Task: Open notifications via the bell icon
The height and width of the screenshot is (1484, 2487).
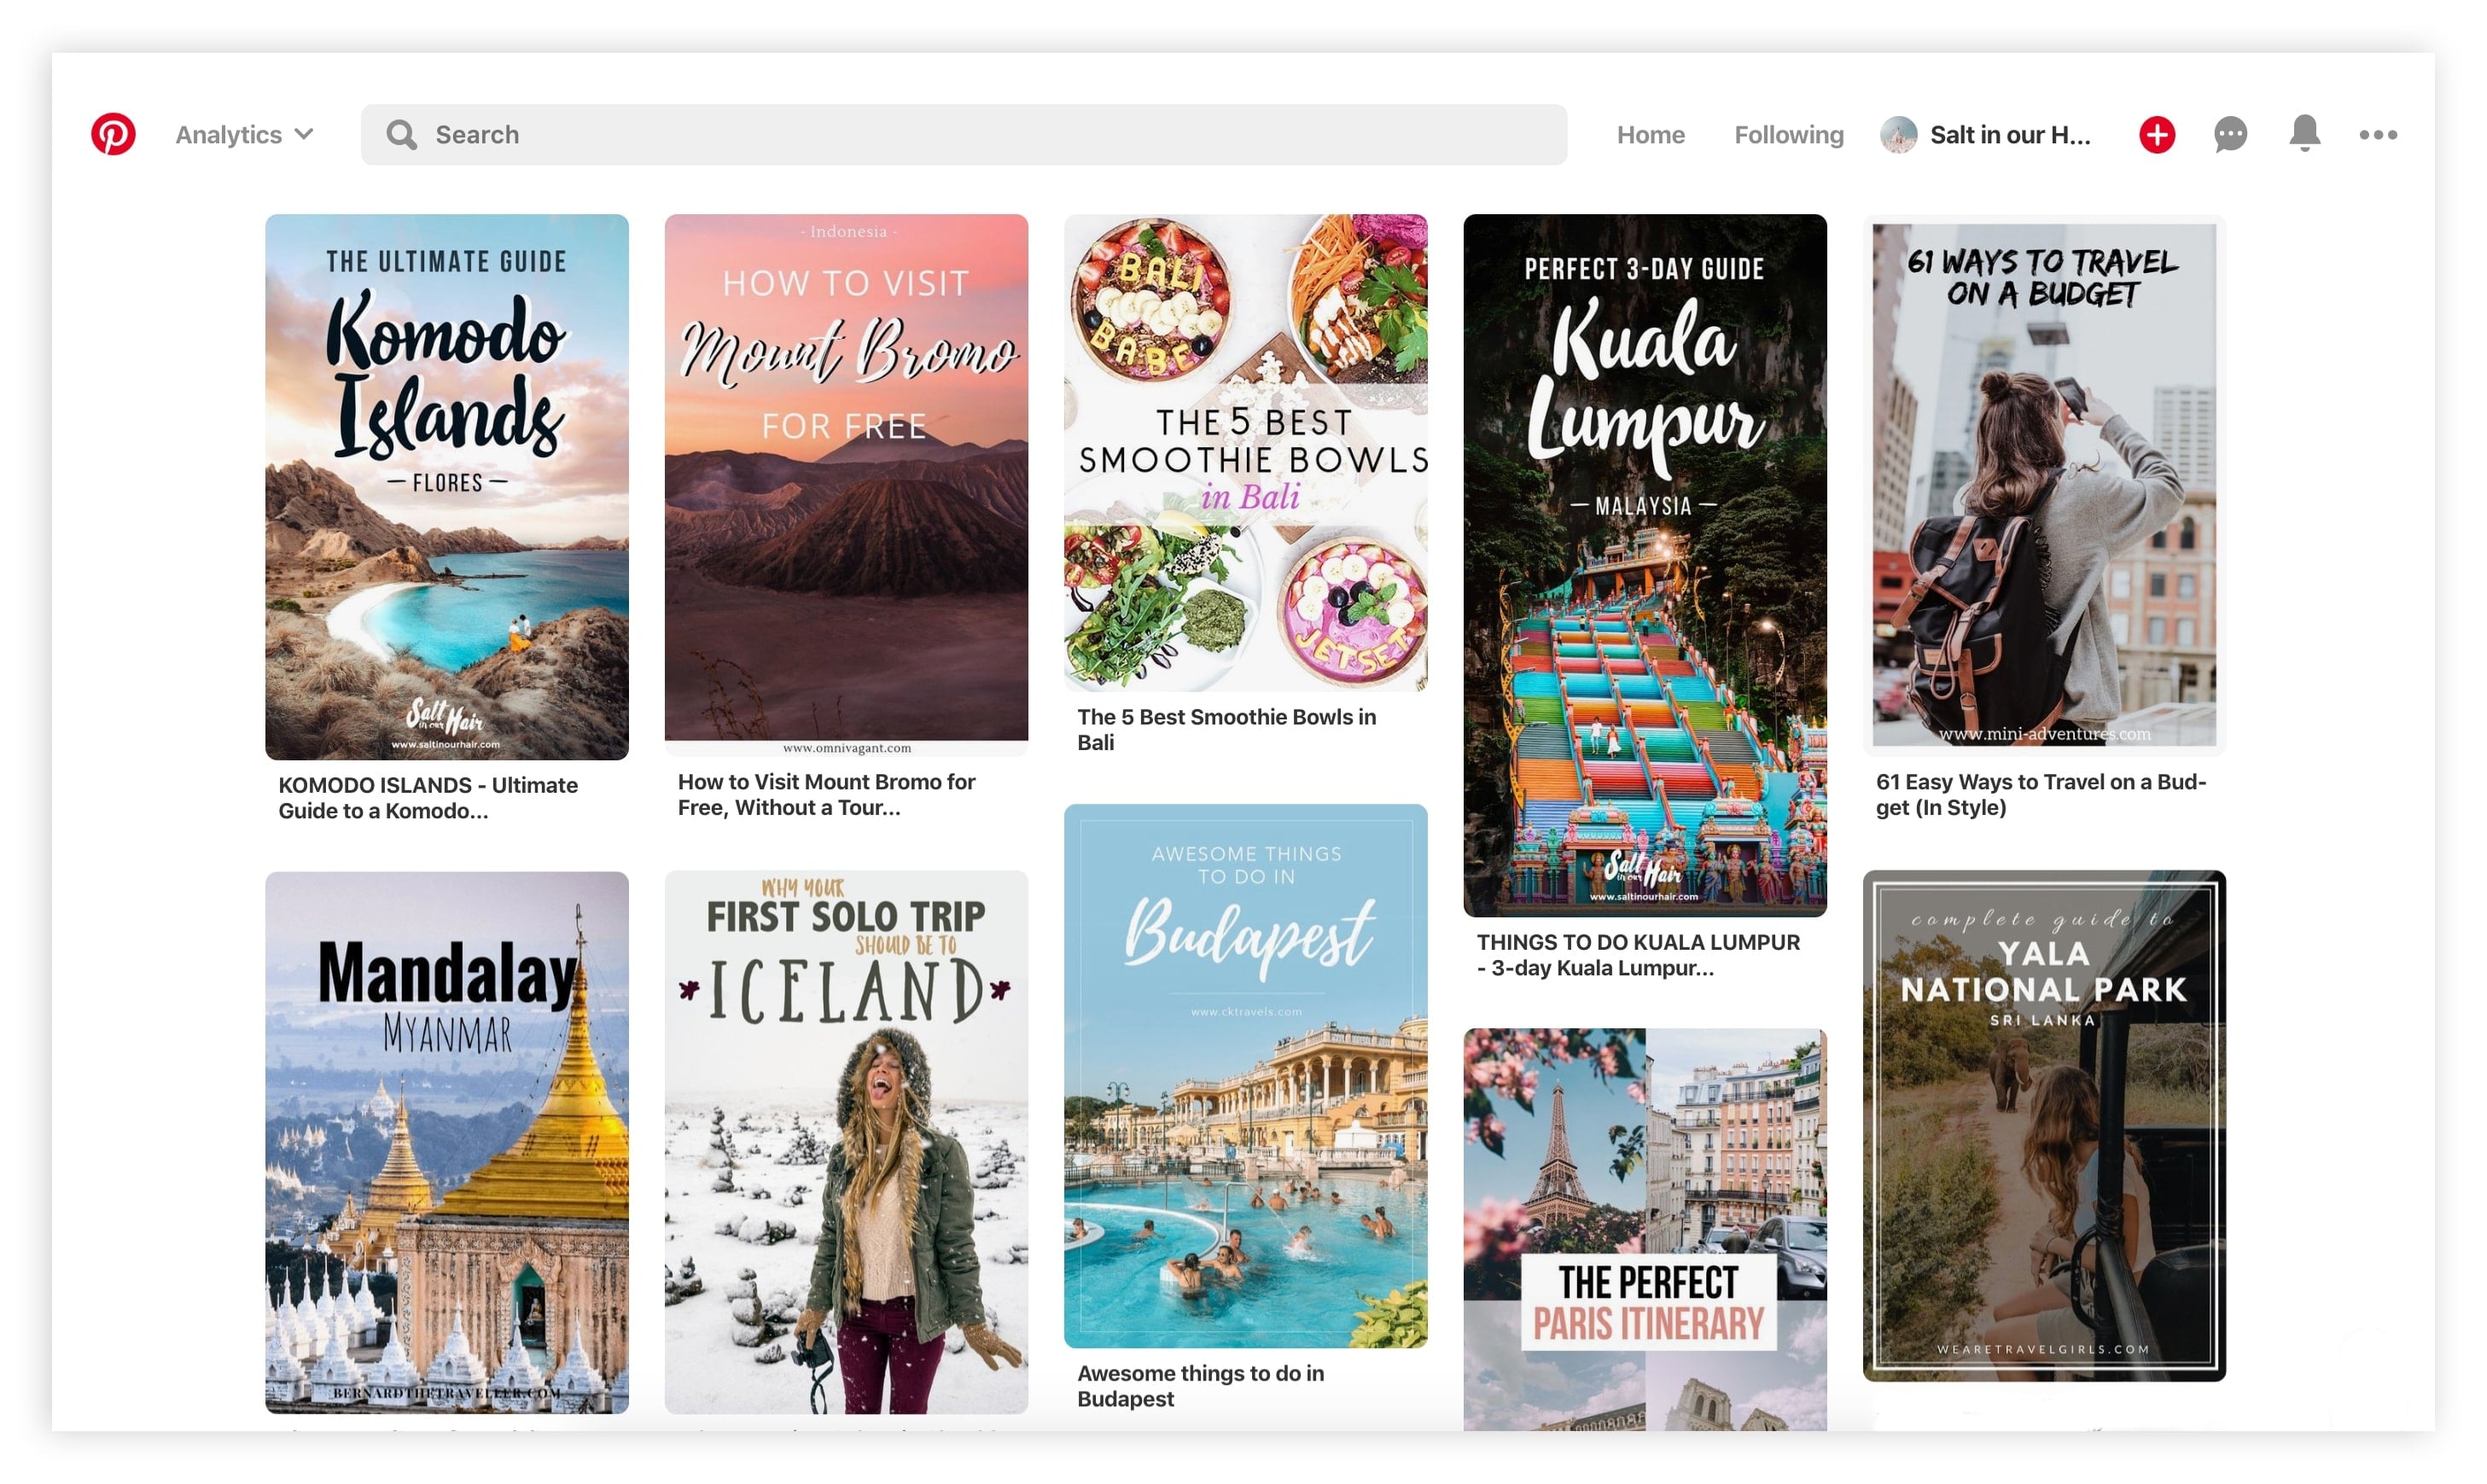Action: point(2304,134)
